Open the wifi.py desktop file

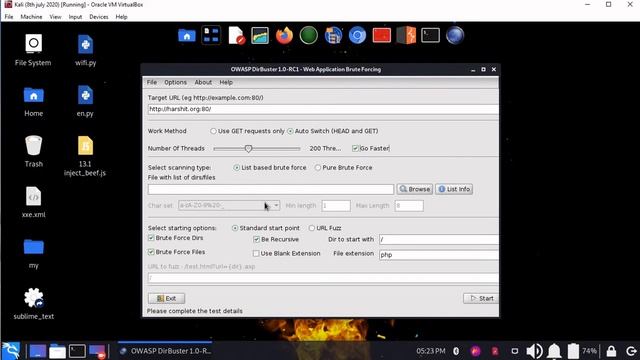85,50
